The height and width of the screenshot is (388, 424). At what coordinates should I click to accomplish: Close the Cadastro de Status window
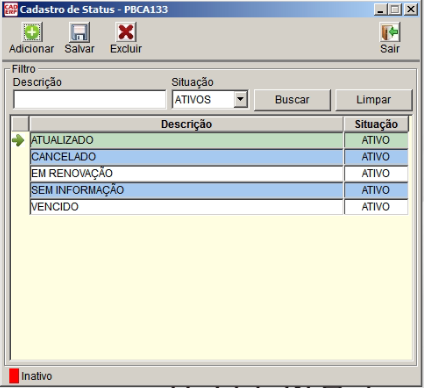(x=411, y=9)
